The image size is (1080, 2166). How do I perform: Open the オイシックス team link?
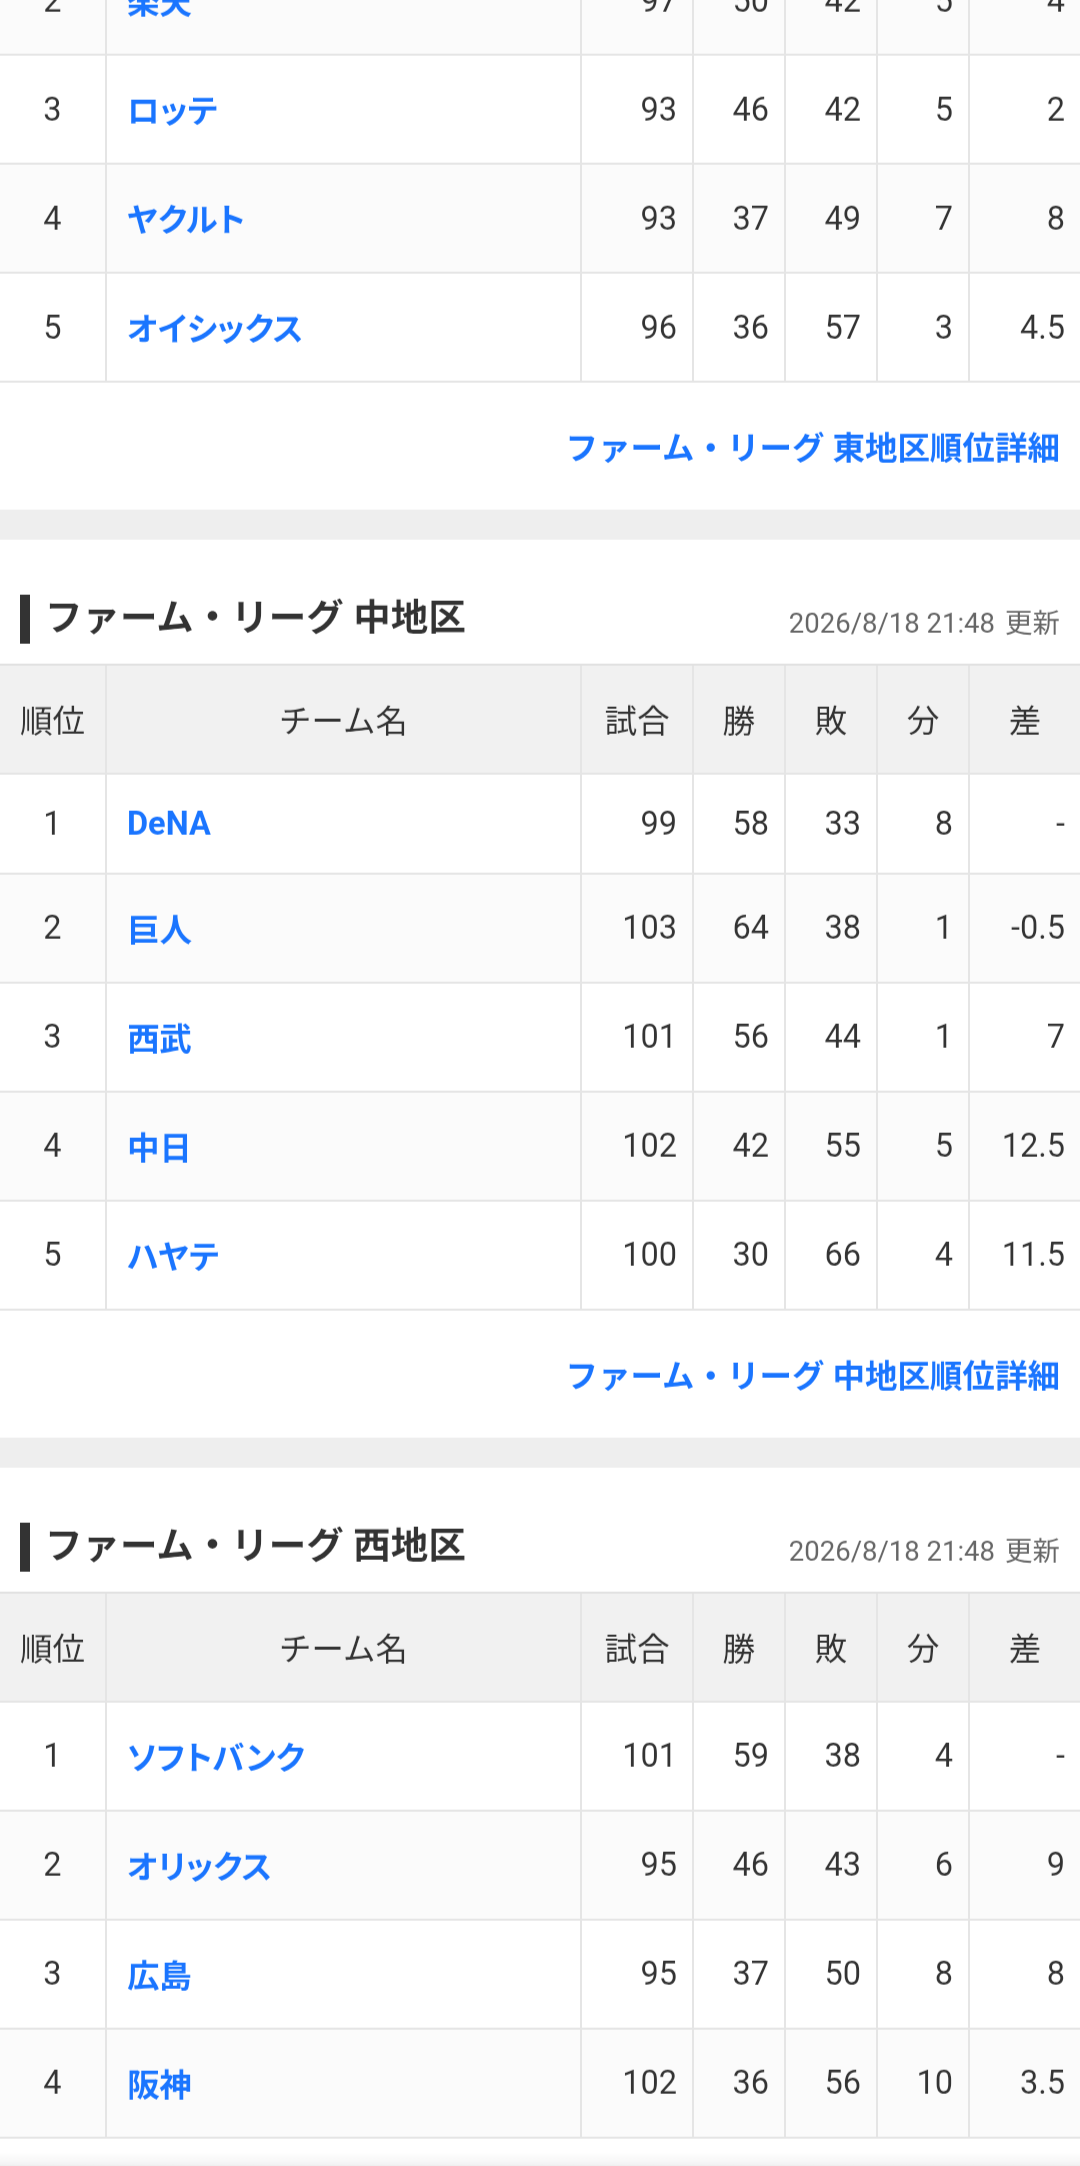tap(214, 328)
